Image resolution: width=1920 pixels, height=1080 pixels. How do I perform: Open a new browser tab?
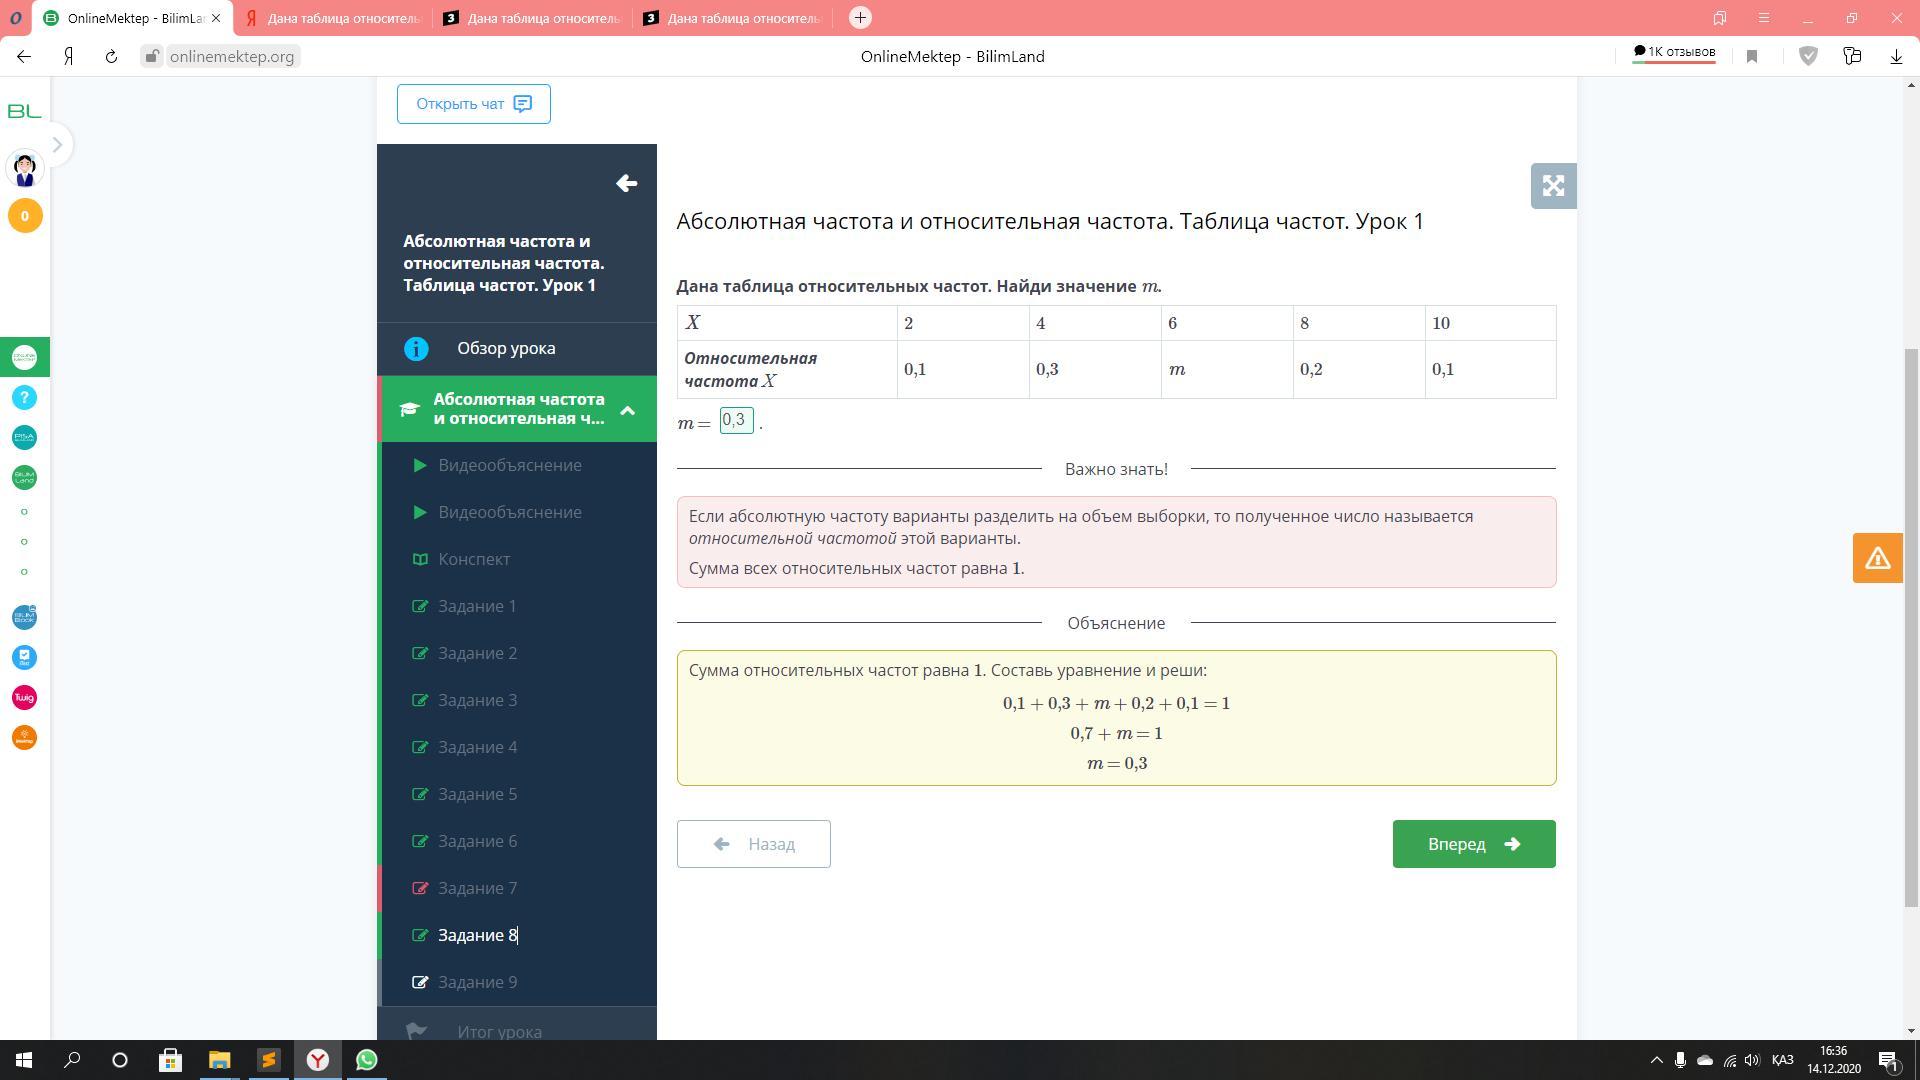(860, 18)
